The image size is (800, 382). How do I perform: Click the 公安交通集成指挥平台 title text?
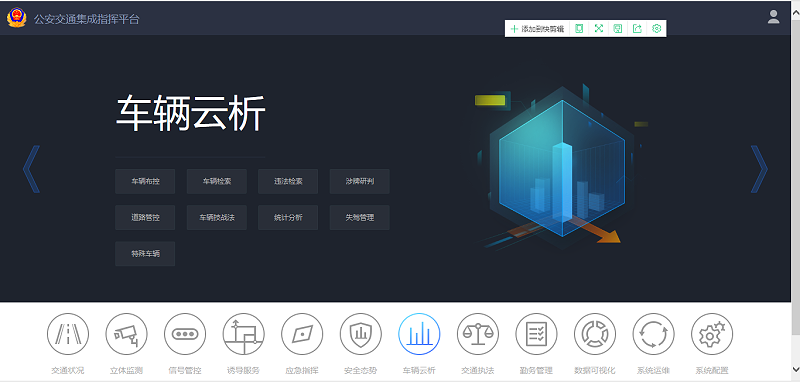[x=86, y=19]
